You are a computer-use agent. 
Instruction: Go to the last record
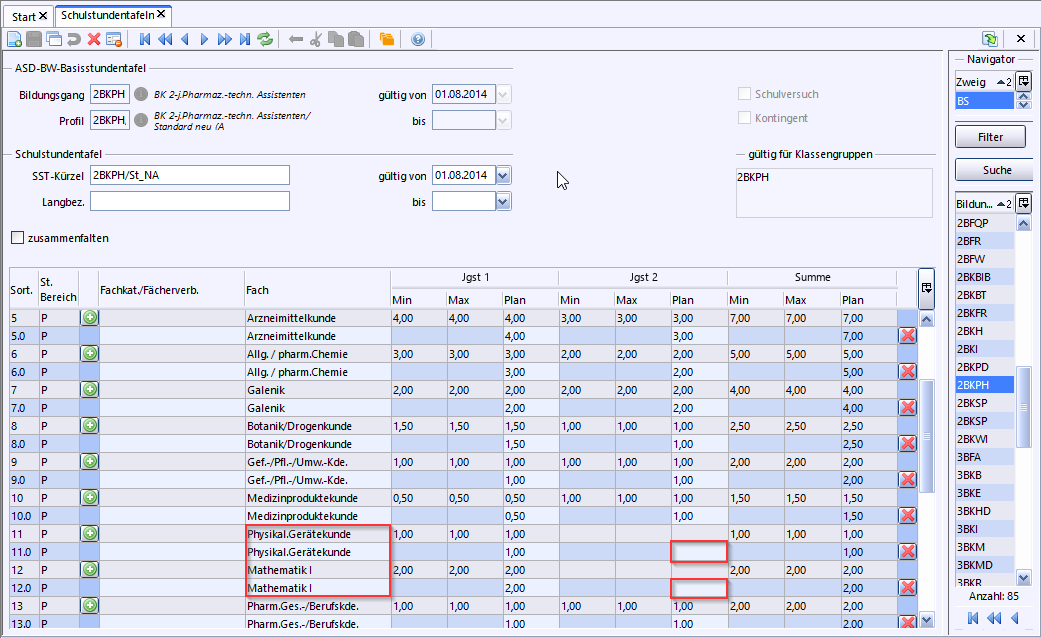point(245,39)
